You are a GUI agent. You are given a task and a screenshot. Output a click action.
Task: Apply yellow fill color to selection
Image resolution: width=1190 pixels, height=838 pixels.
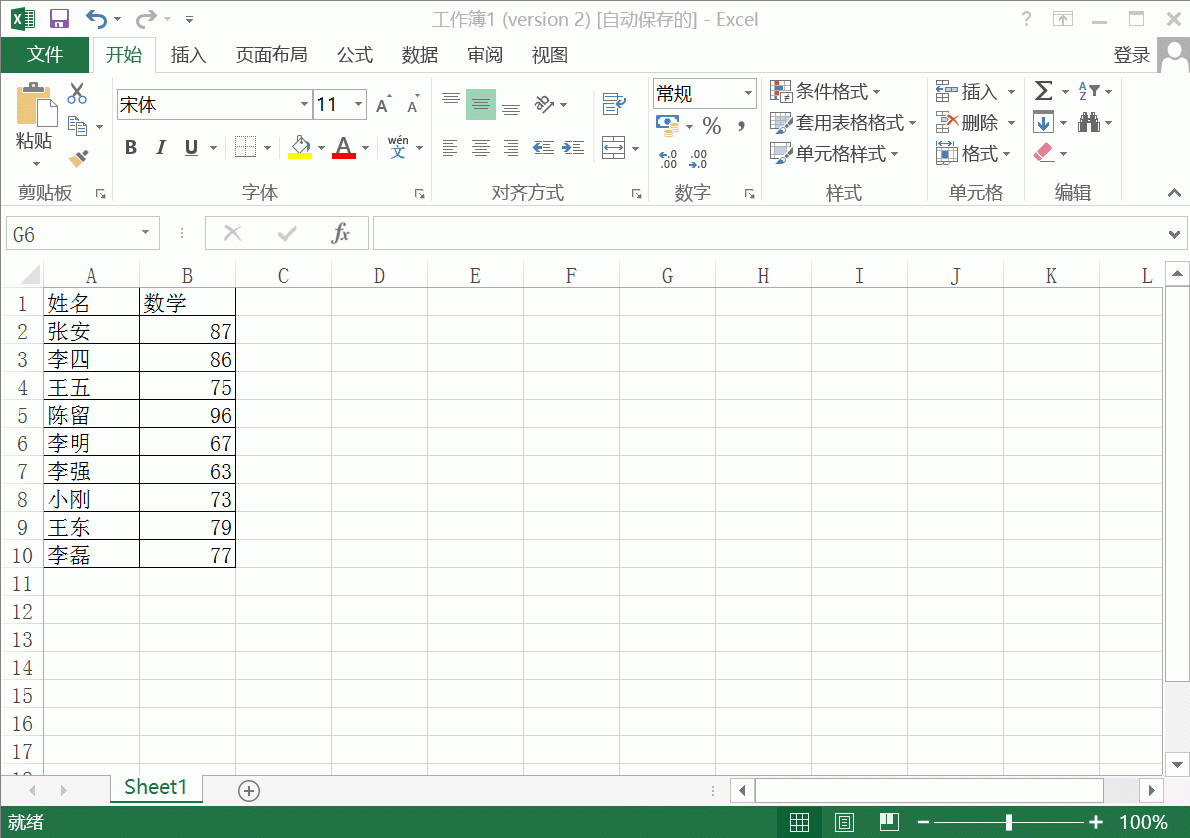(x=299, y=147)
